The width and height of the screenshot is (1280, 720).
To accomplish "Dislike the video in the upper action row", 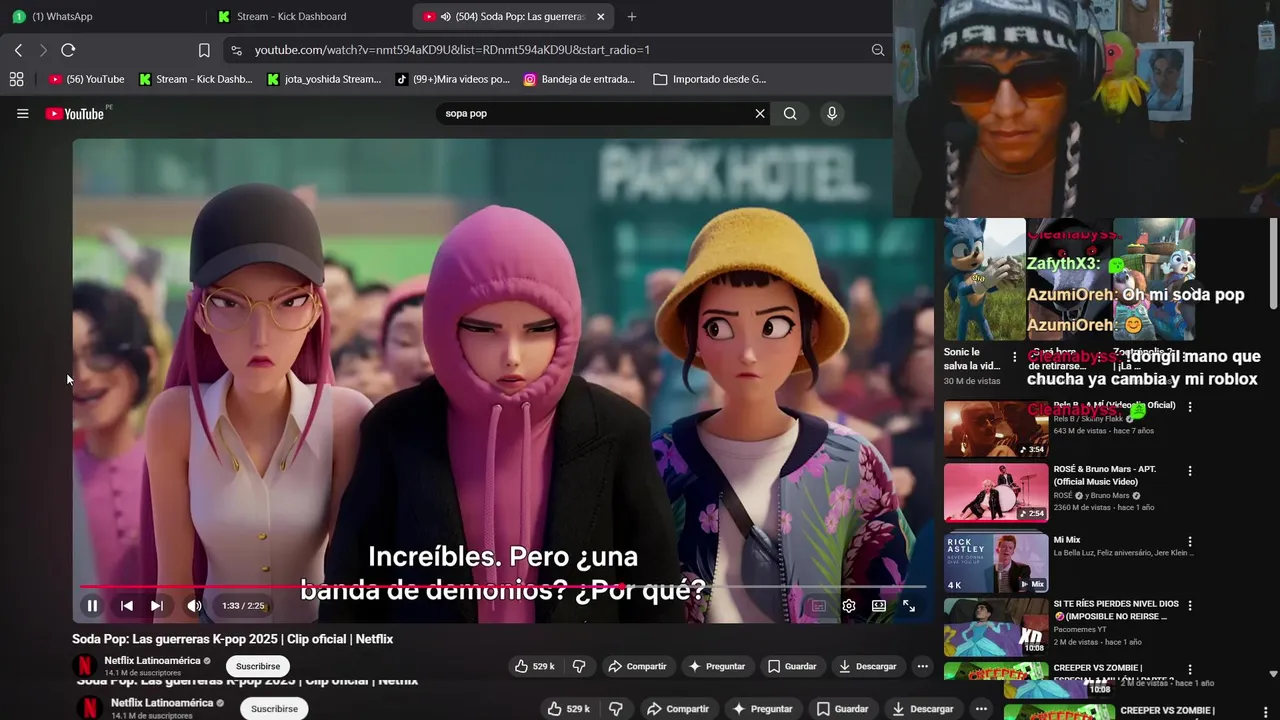I will (579, 666).
